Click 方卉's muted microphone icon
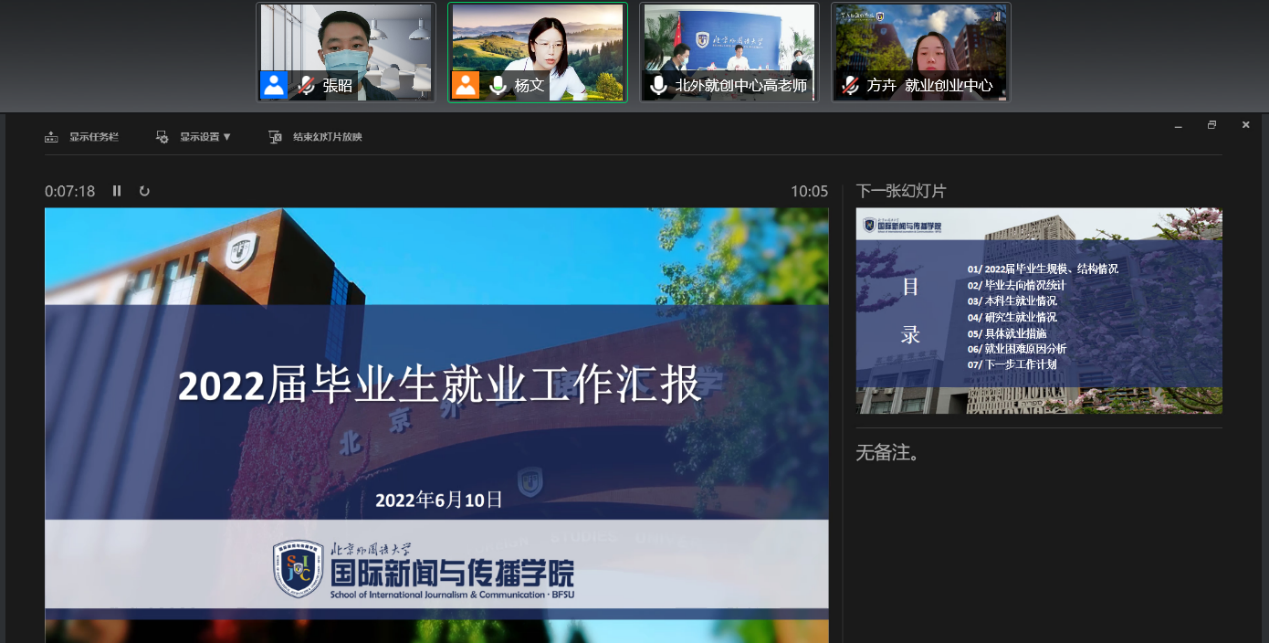Image resolution: width=1269 pixels, height=643 pixels. (x=850, y=86)
